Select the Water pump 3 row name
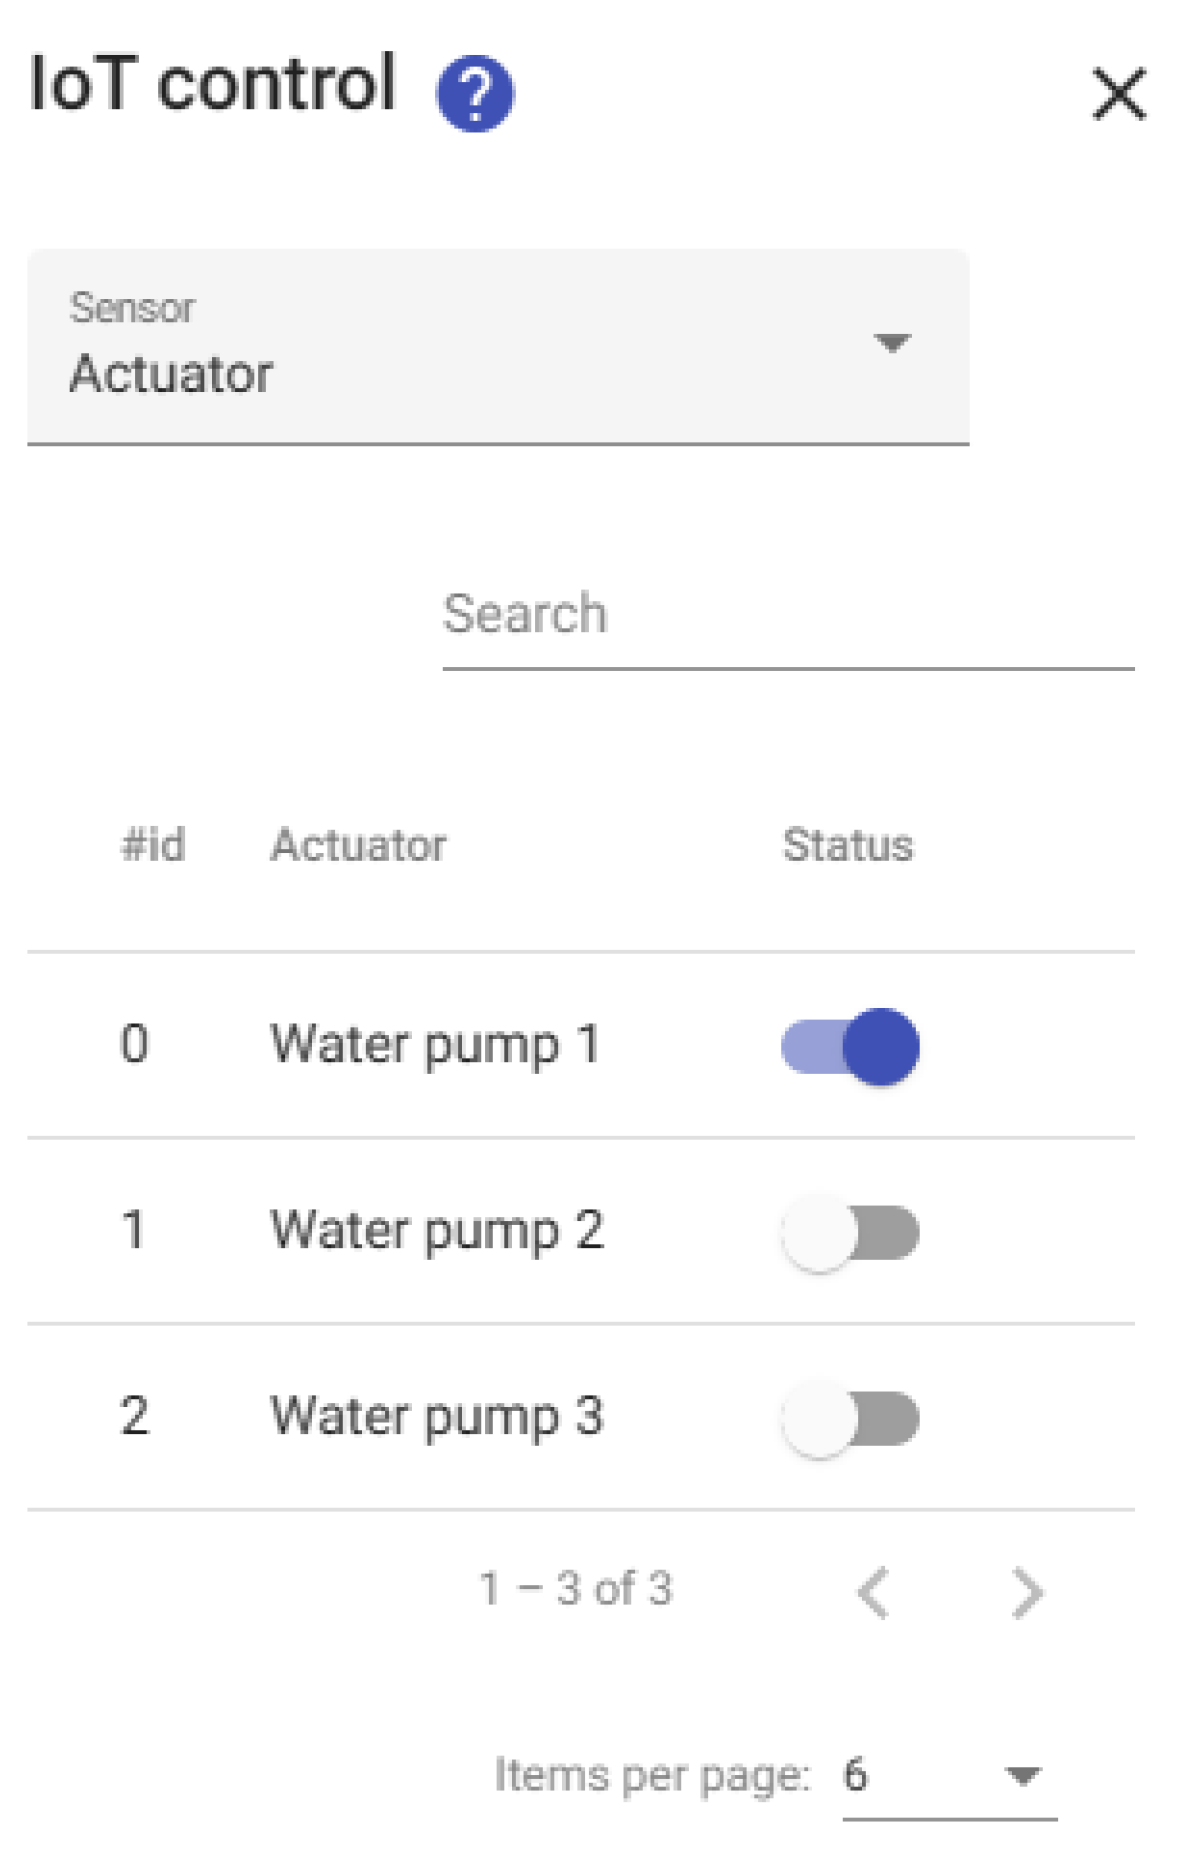This screenshot has height=1867, width=1194. 437,1417
